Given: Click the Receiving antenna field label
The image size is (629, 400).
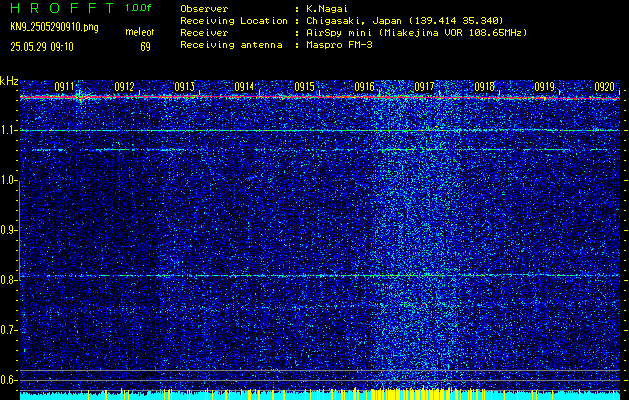Looking at the screenshot, I should (231, 45).
